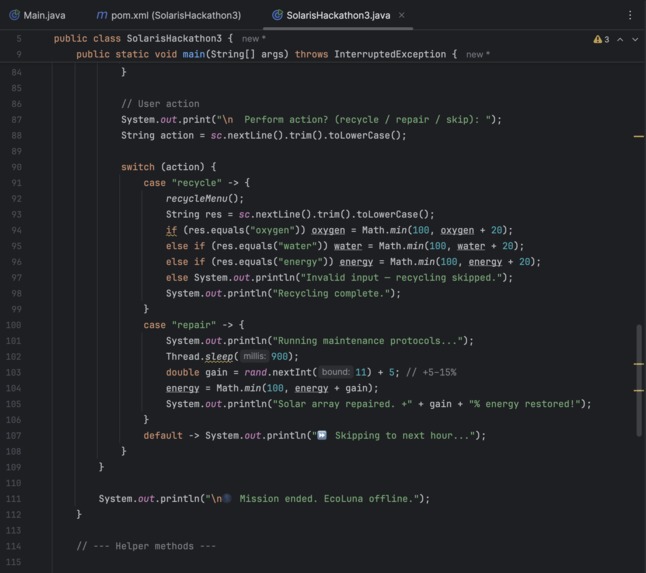Open the pom.xml (SolarisHackathon3) tab

tap(169, 15)
